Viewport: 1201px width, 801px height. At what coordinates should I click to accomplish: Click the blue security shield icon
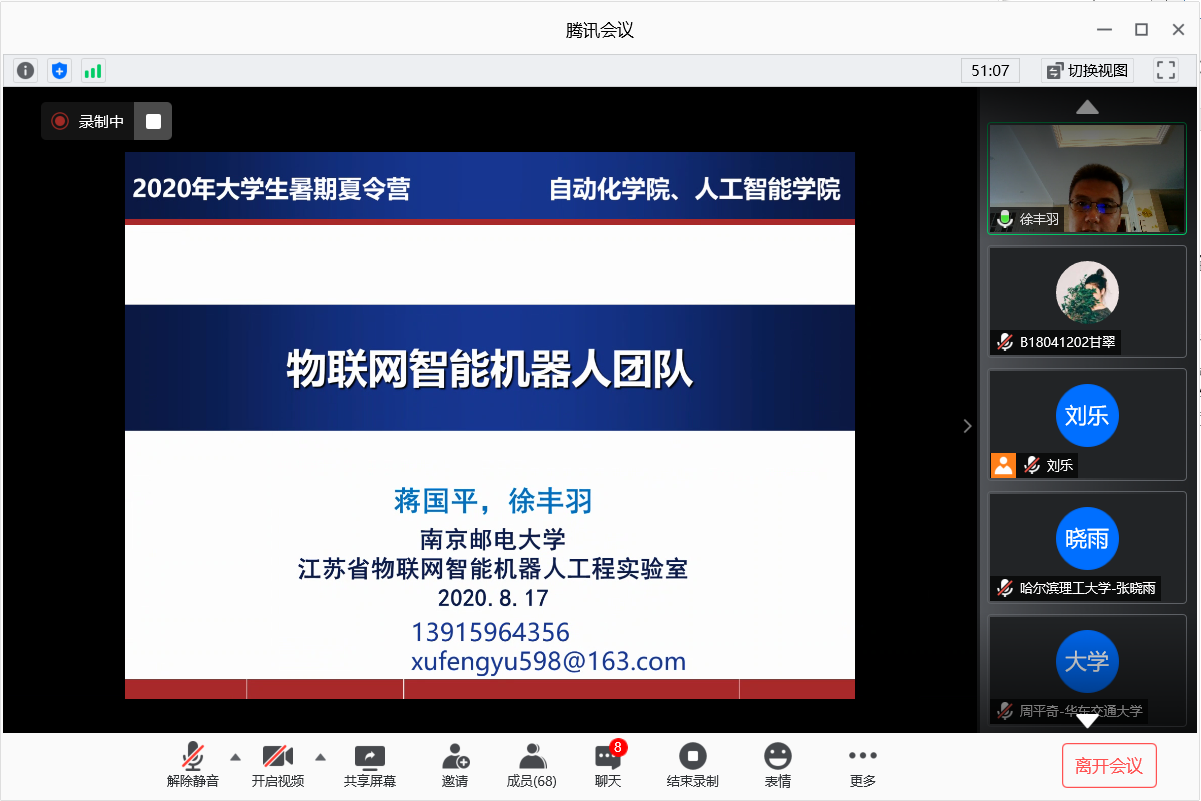pyautogui.click(x=60, y=70)
